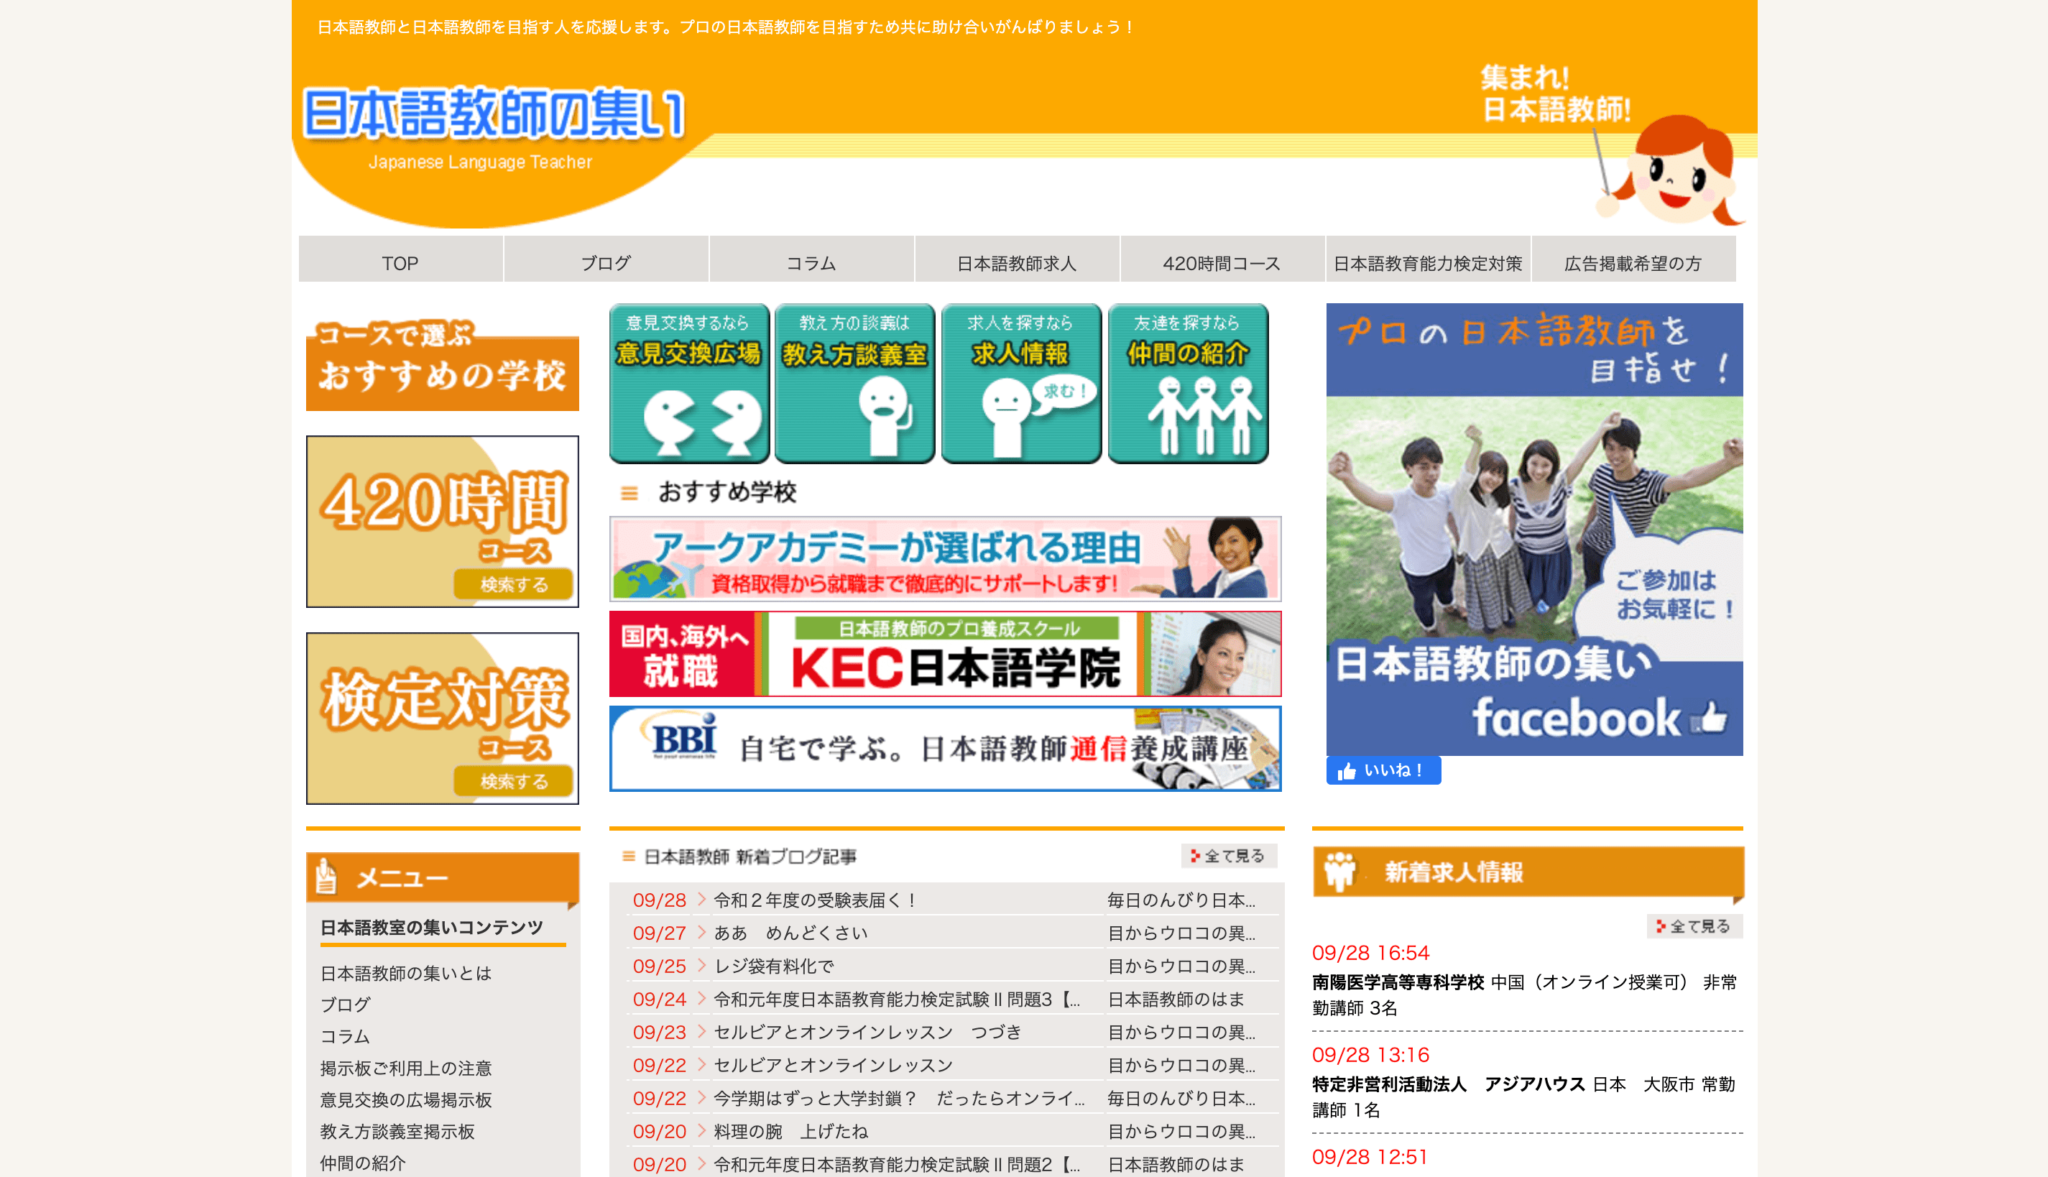The height and width of the screenshot is (1177, 2048).
Task: Click 全て見る beside 新着ブログ記事
Action: click(1229, 856)
